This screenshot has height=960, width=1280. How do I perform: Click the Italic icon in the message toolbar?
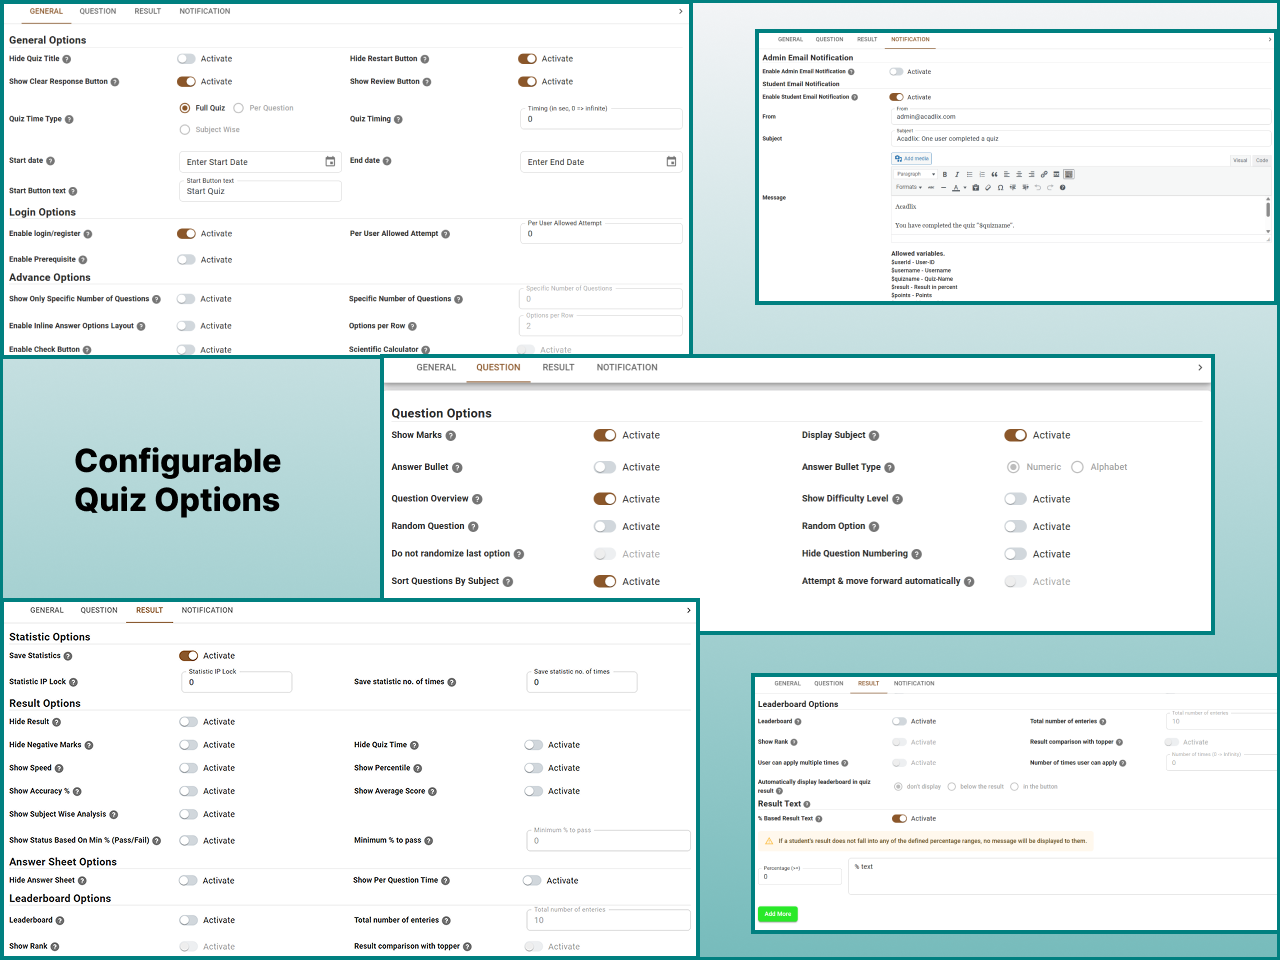pos(957,174)
